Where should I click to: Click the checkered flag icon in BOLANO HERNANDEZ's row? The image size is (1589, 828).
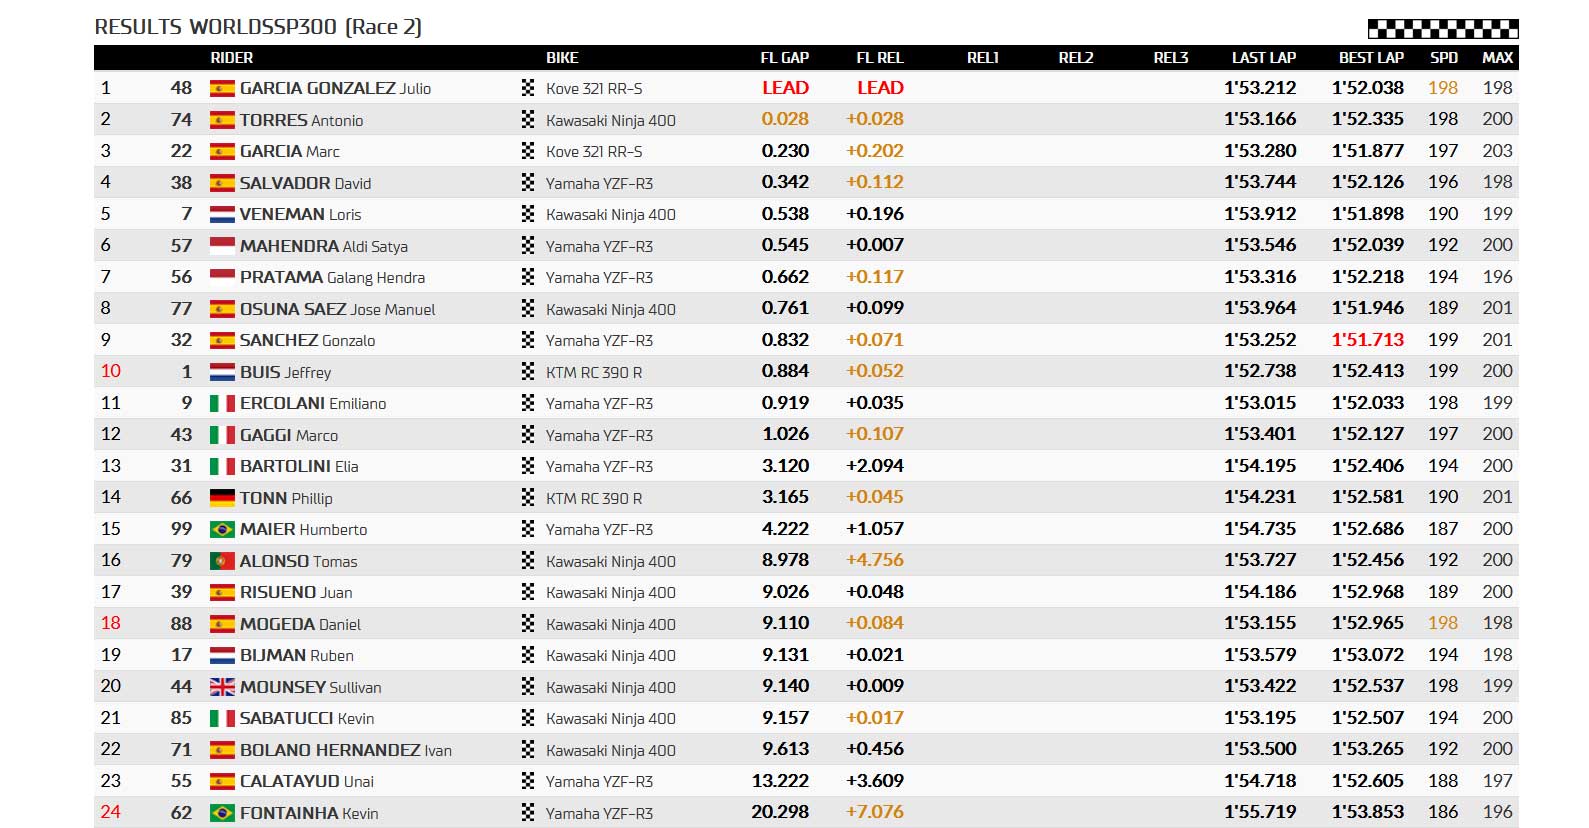click(528, 750)
